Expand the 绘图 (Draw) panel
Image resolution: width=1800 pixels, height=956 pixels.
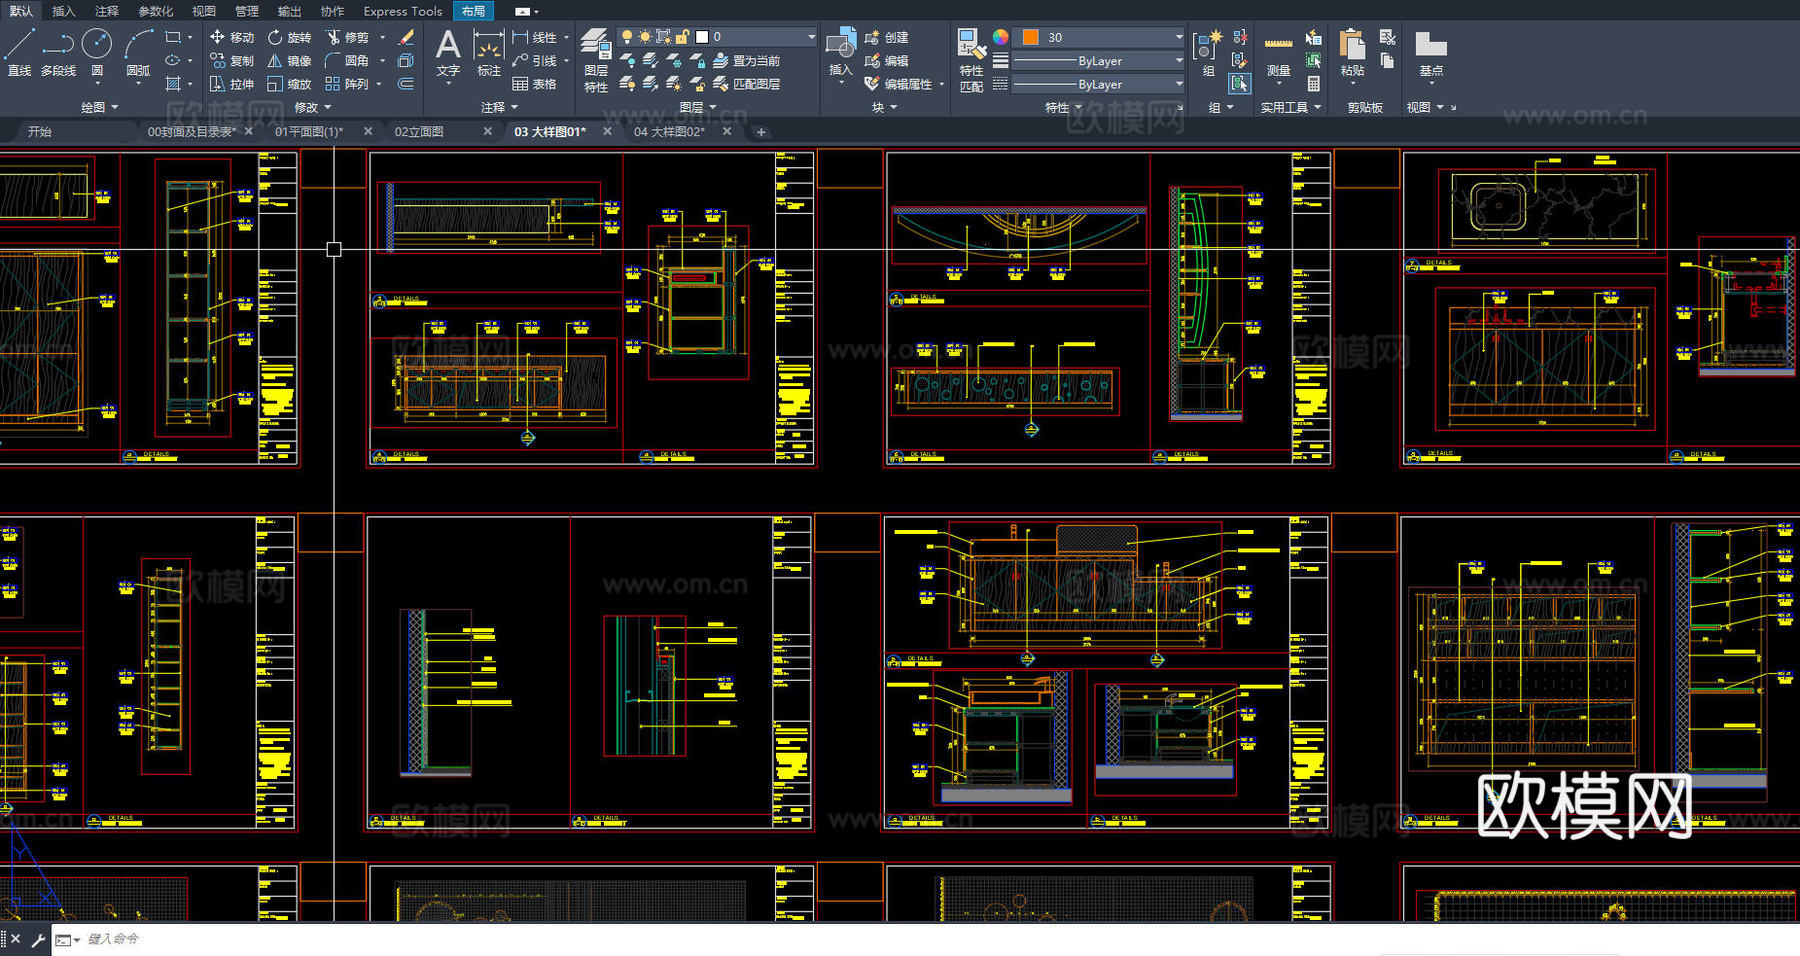pyautogui.click(x=99, y=107)
